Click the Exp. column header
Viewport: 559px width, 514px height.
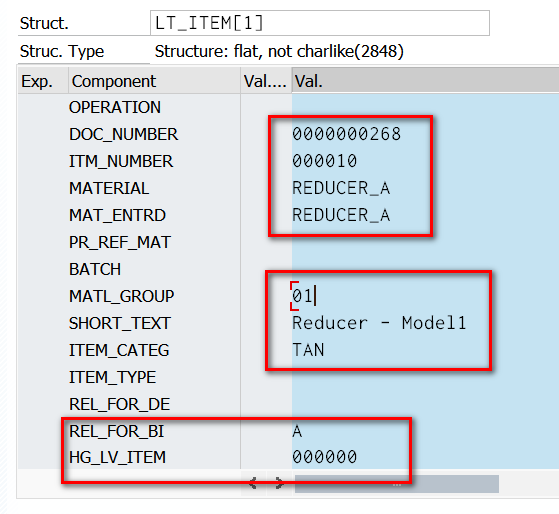pos(43,81)
